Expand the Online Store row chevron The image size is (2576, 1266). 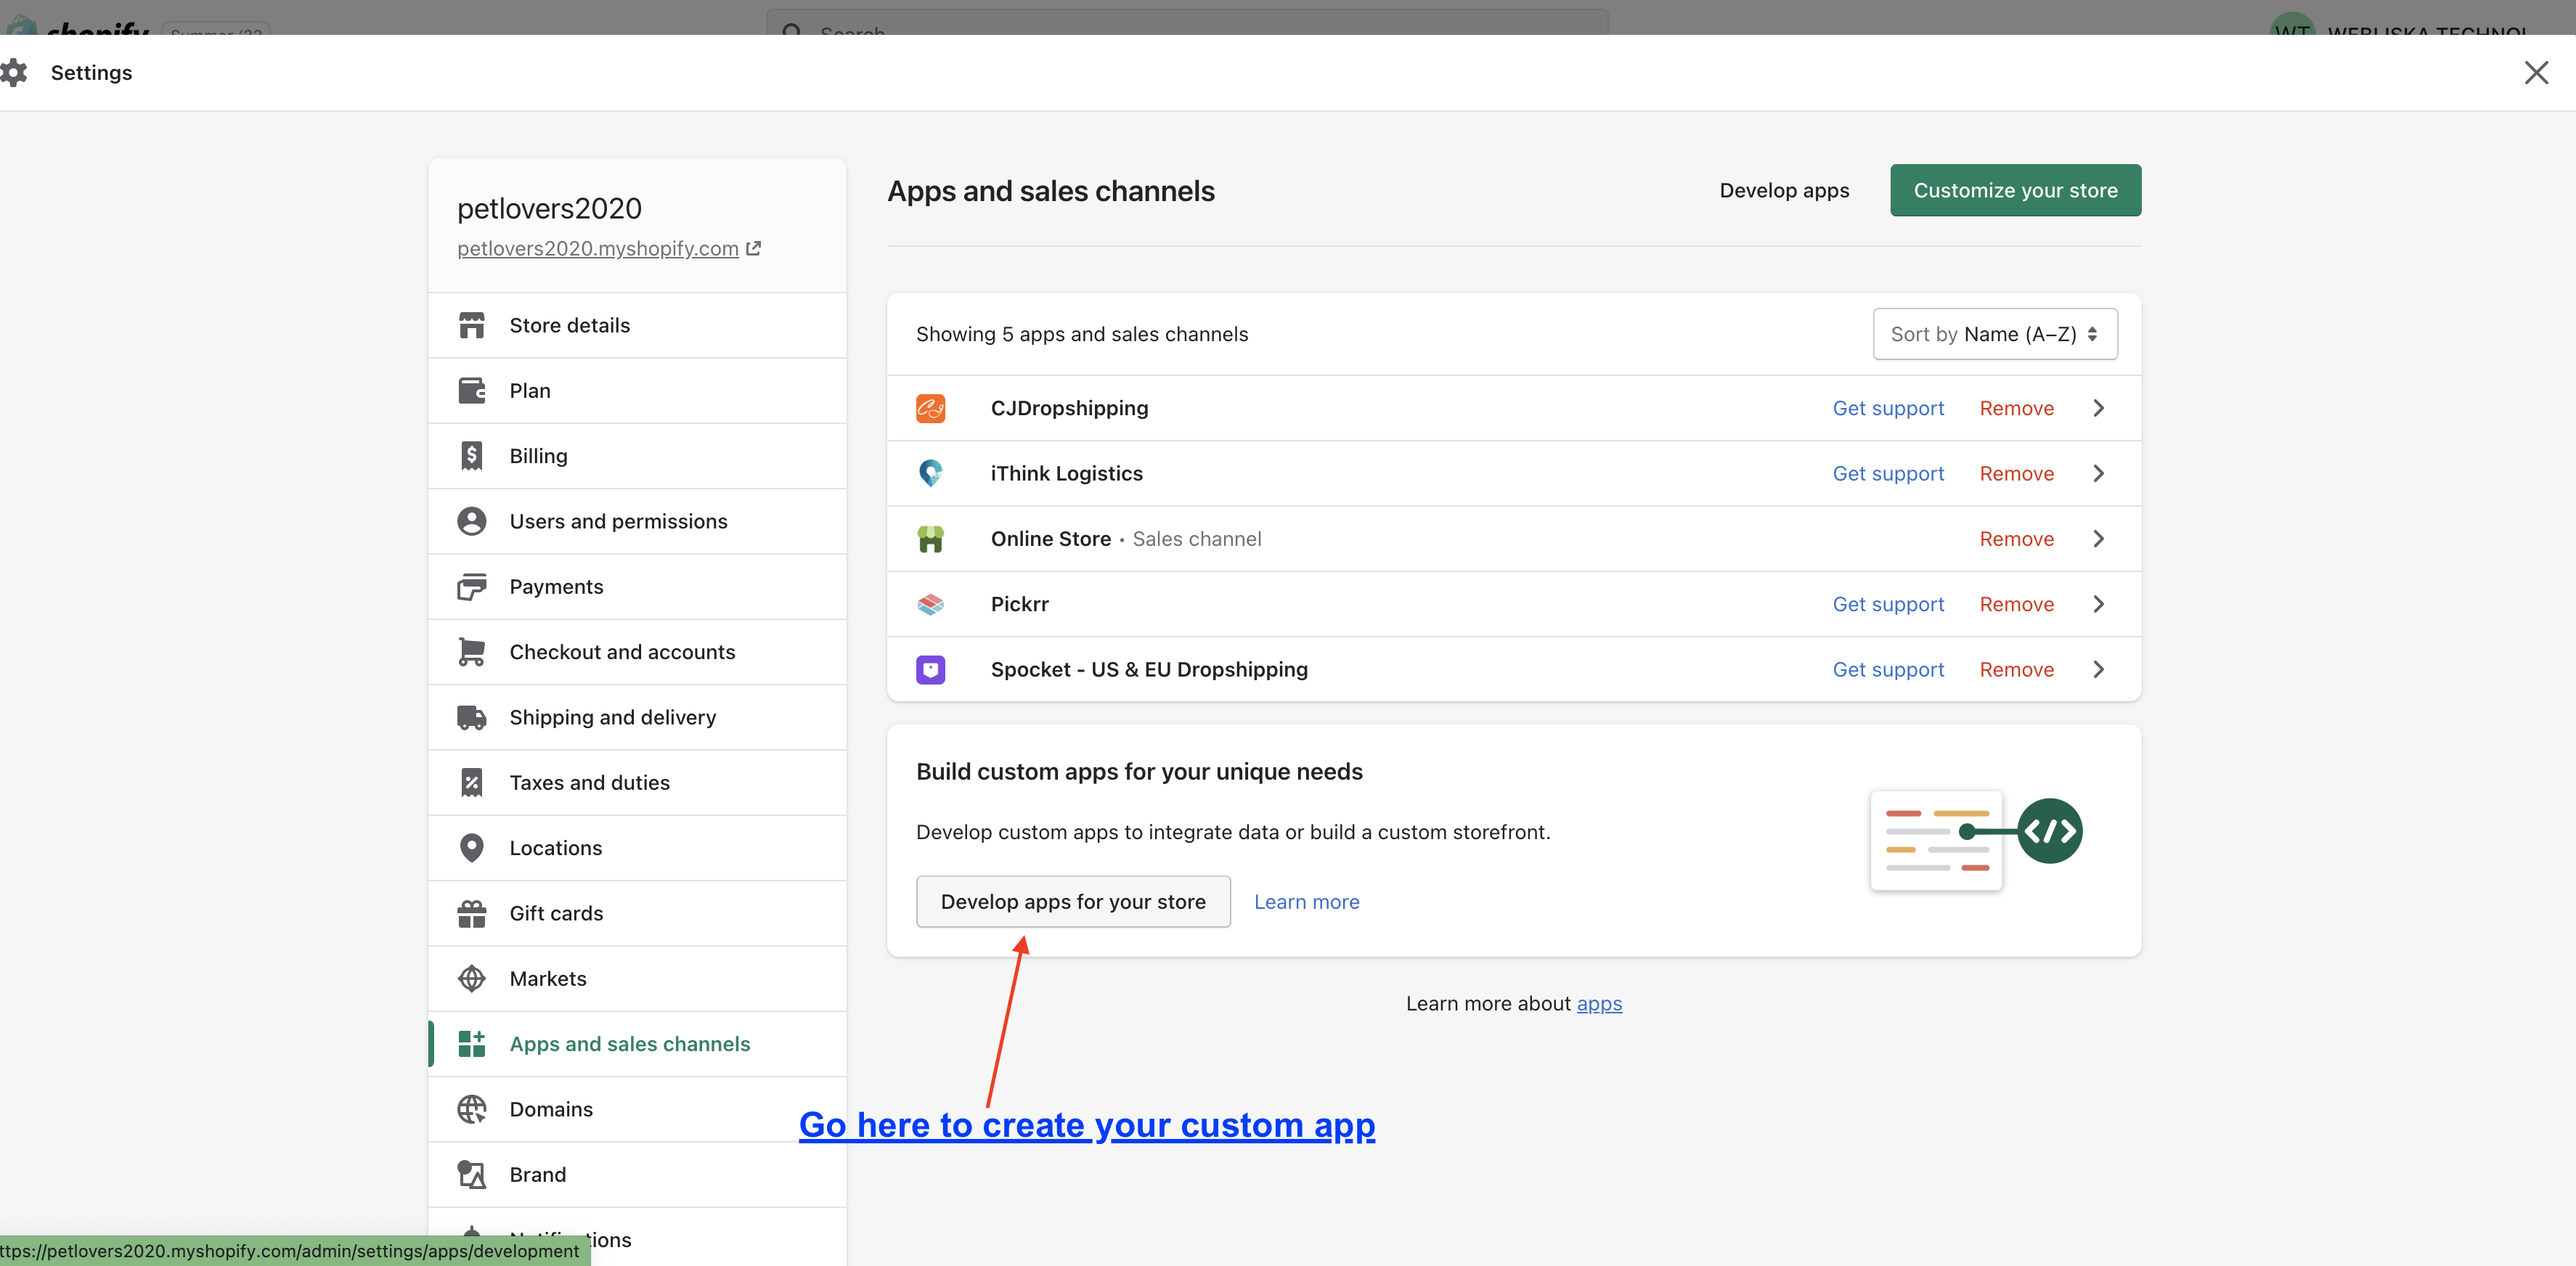(2099, 539)
